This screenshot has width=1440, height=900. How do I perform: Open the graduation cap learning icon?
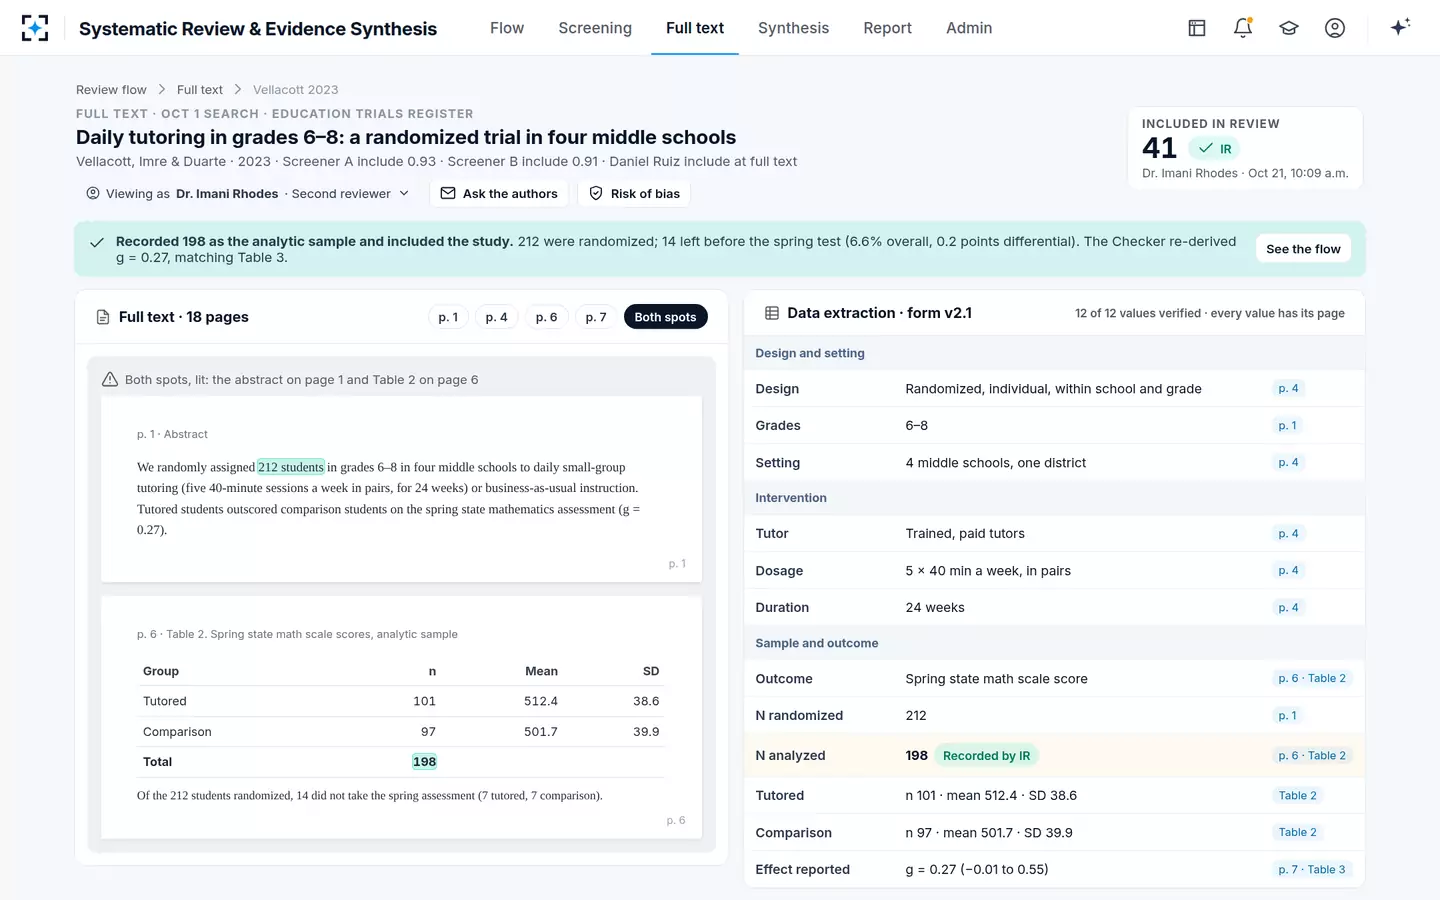(1289, 28)
